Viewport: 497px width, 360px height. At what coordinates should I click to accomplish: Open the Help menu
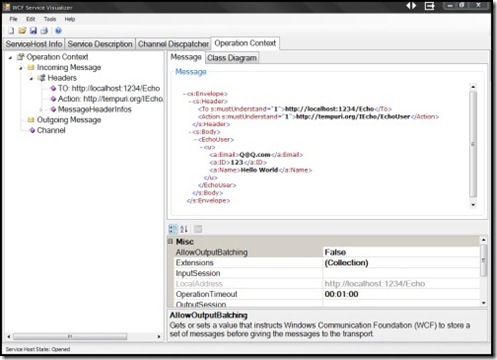[70, 19]
